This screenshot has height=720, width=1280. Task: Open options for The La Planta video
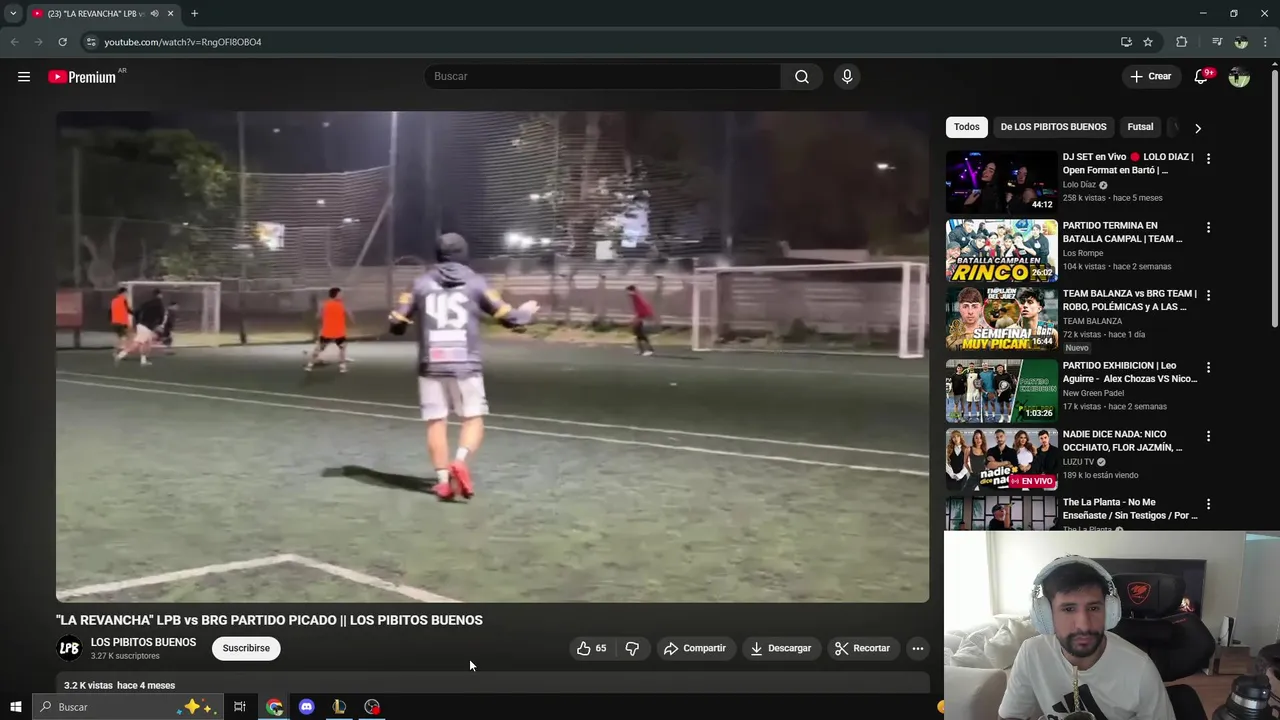pyautogui.click(x=1208, y=504)
